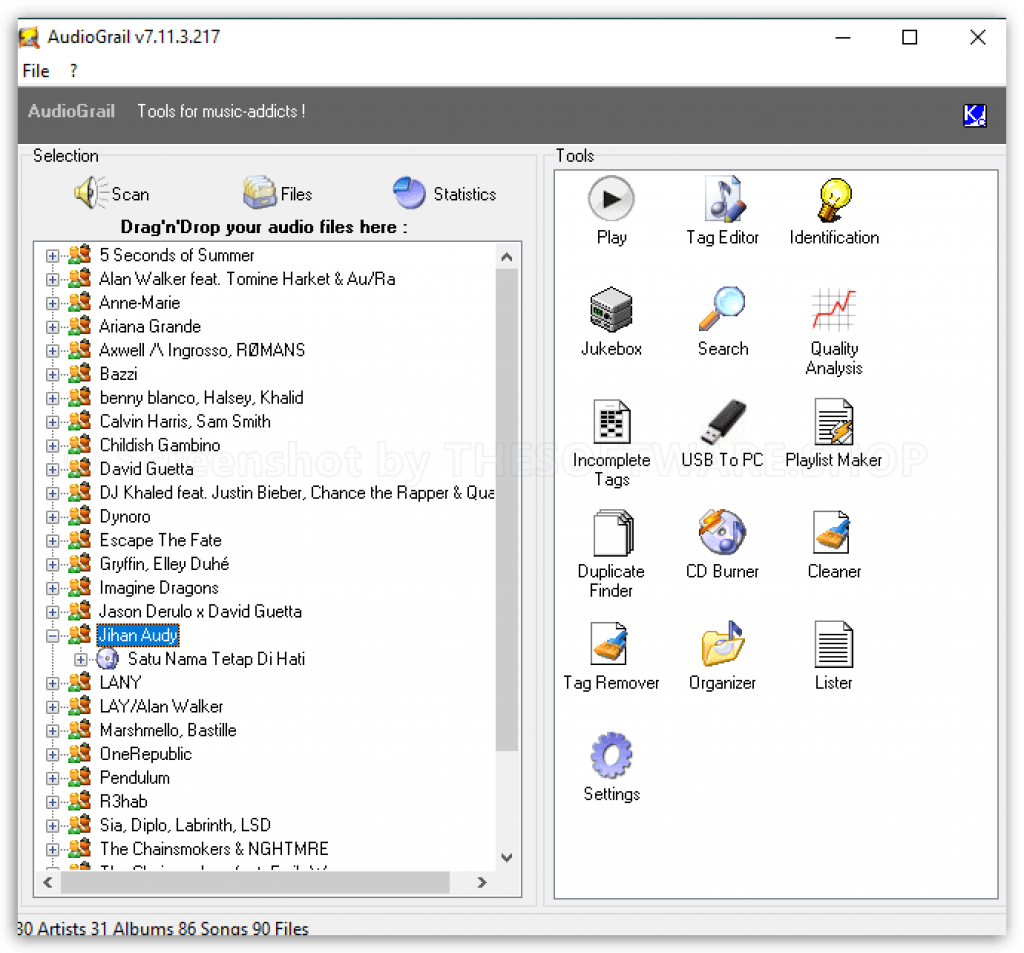Start the Duplicate Finder tool
Viewport: 1024px width, 953px height.
(x=611, y=554)
